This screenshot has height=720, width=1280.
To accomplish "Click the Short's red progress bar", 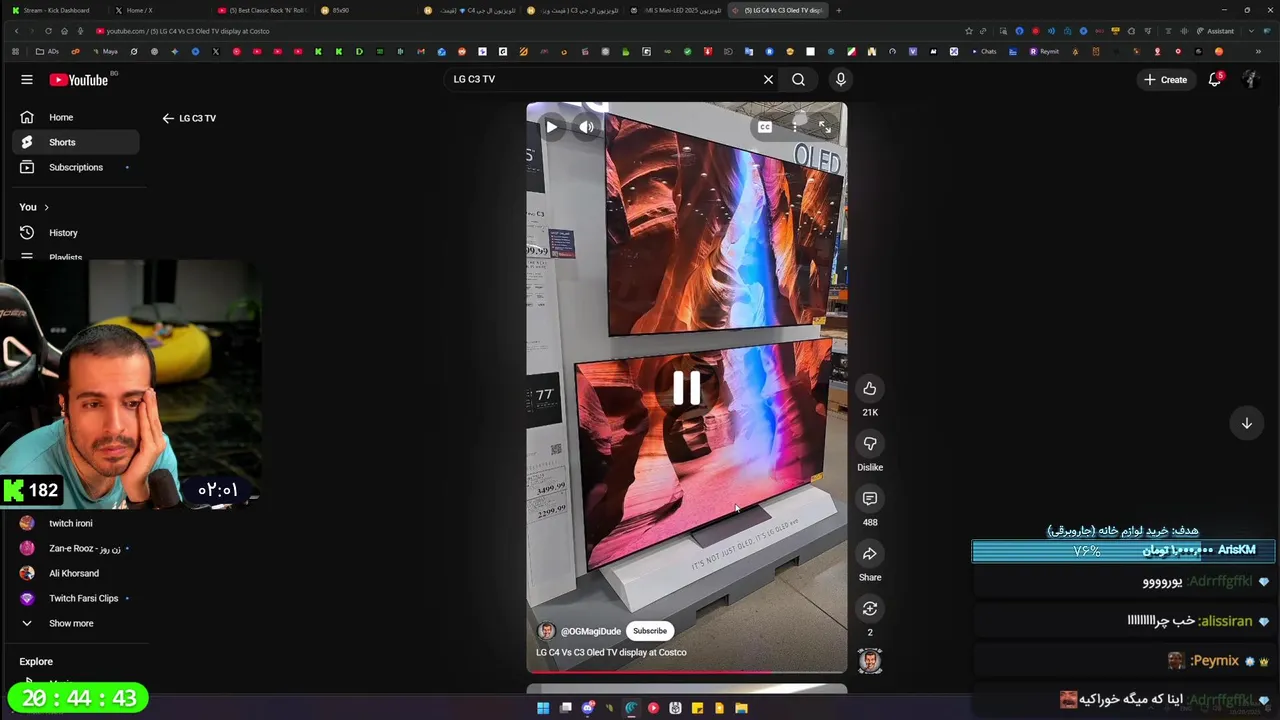I will click(x=687, y=672).
